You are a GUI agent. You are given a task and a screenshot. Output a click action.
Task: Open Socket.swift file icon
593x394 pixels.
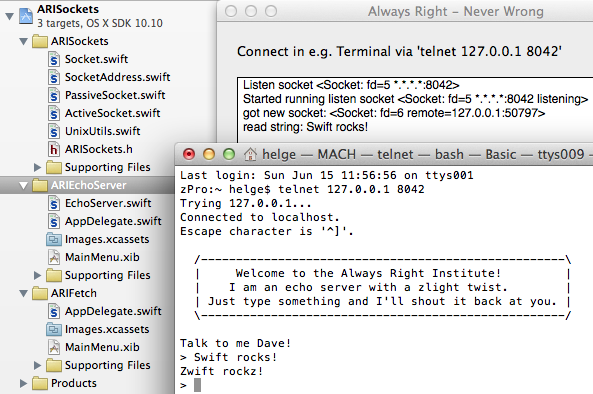pos(54,59)
